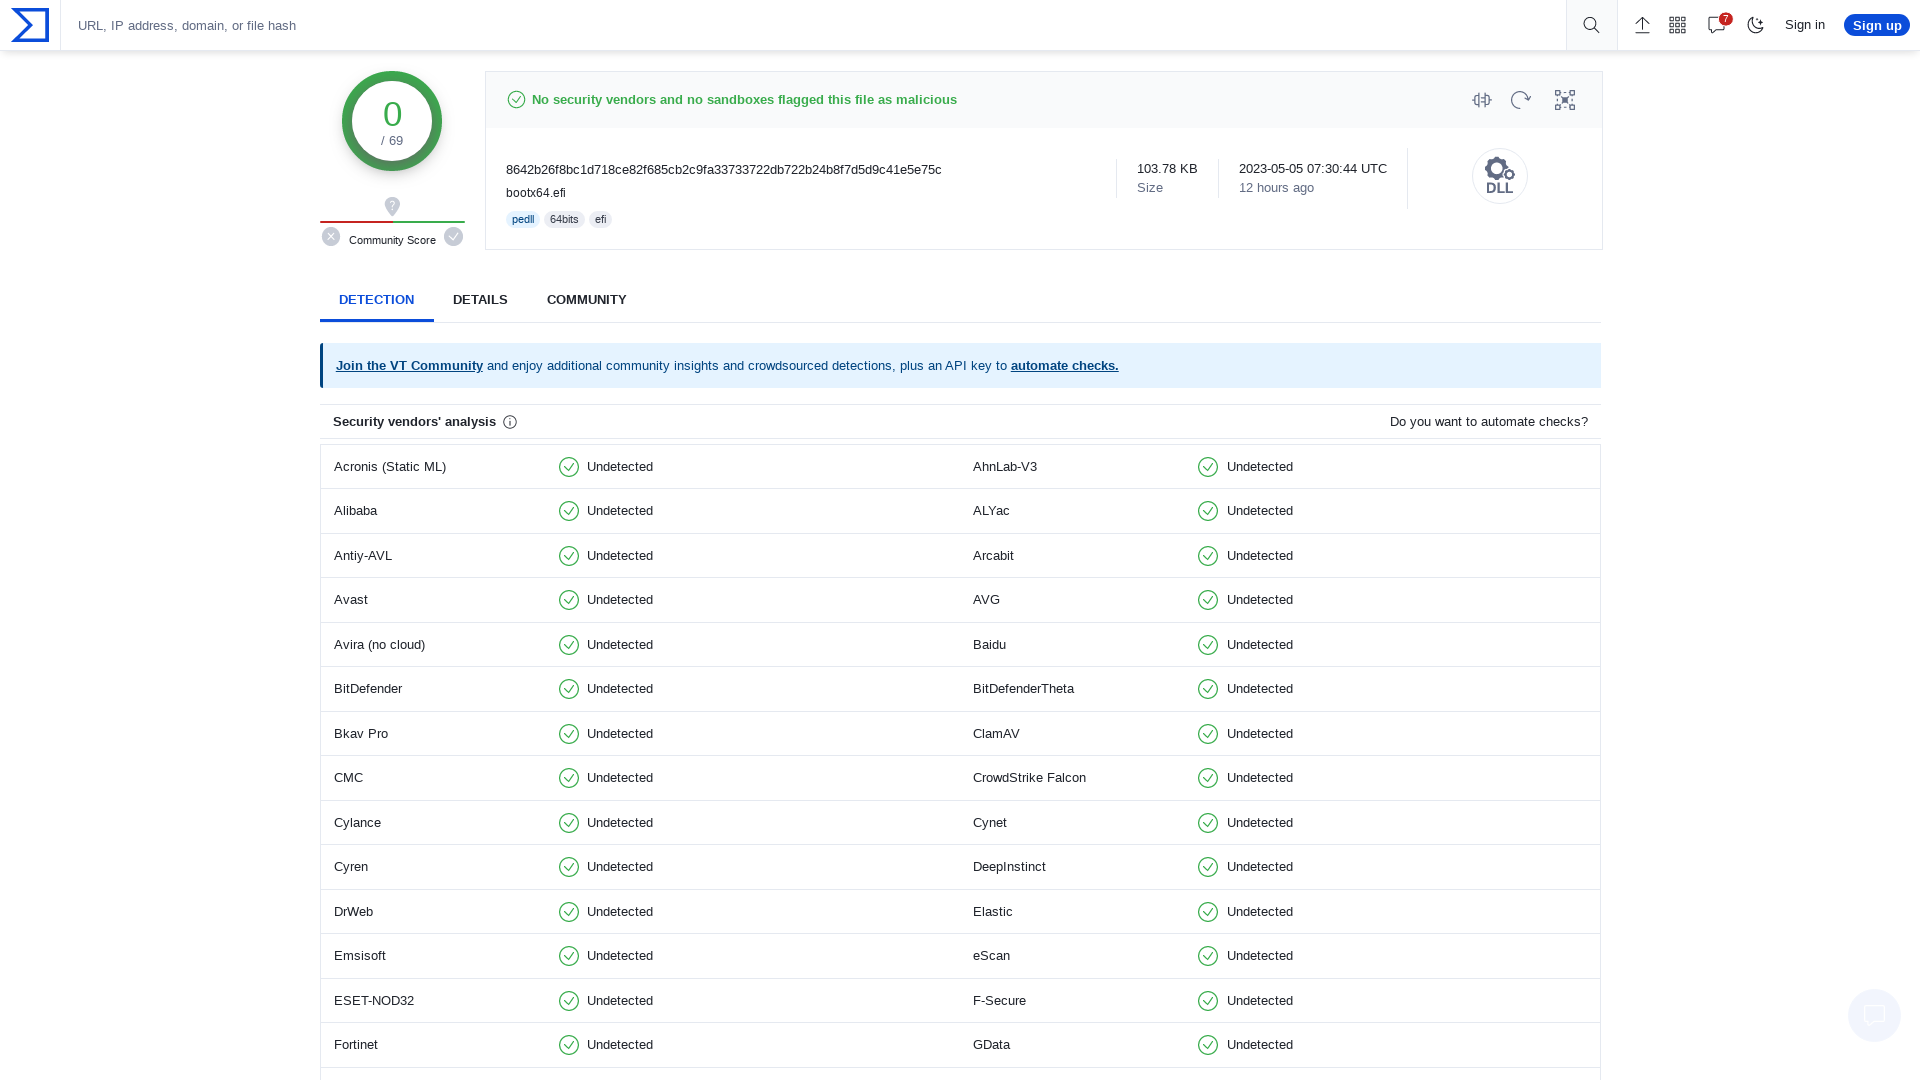Image resolution: width=1920 pixels, height=1080 pixels.
Task: Click Fortinet undetected check icon
Action: pyautogui.click(x=569, y=1045)
